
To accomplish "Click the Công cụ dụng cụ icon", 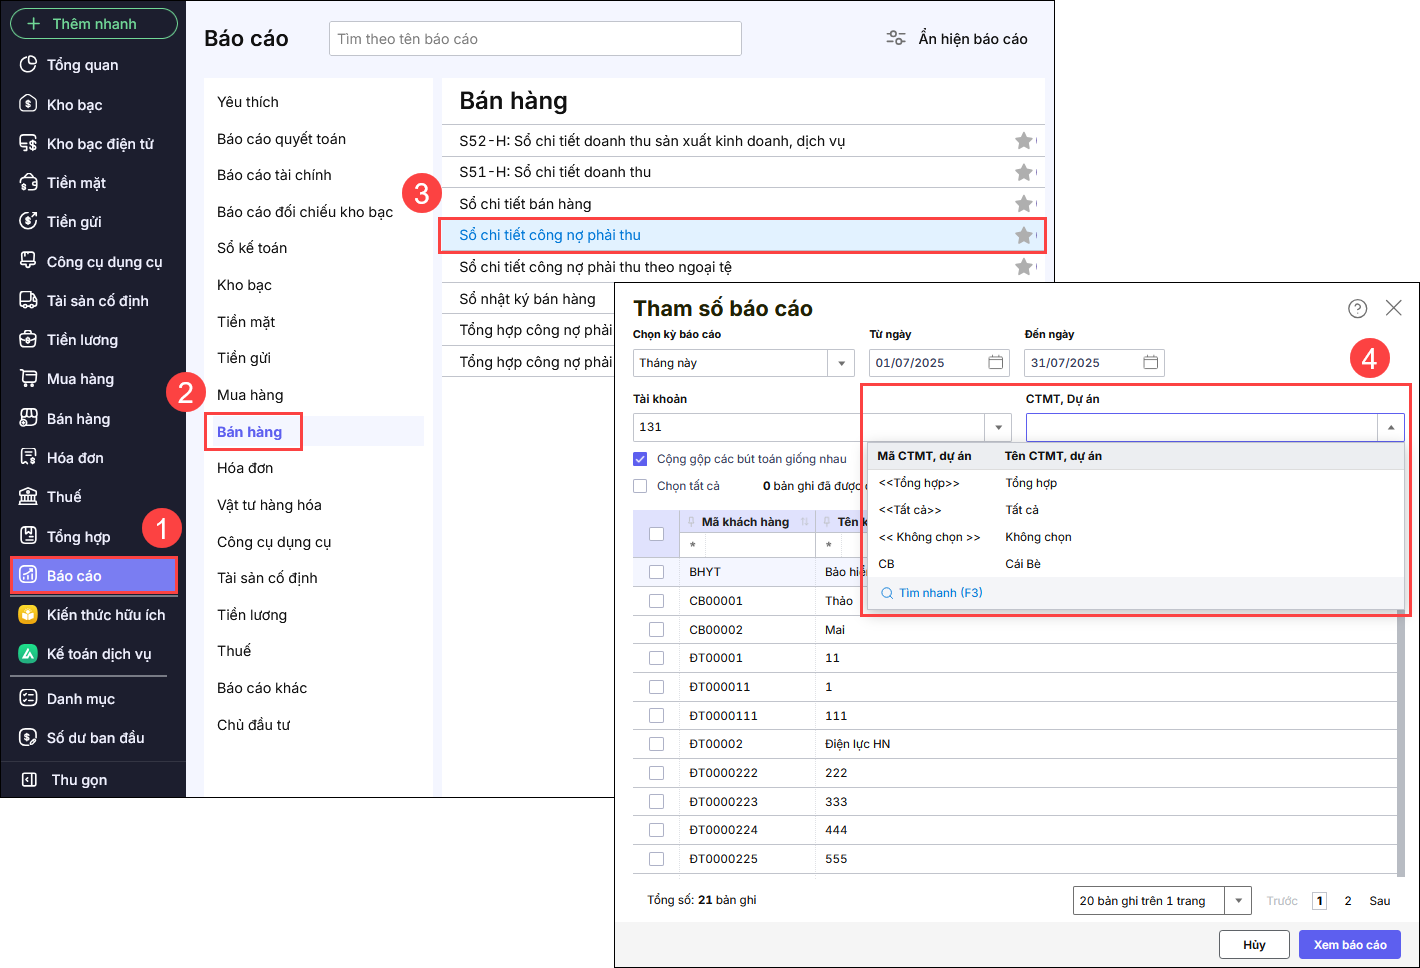I will tap(29, 261).
